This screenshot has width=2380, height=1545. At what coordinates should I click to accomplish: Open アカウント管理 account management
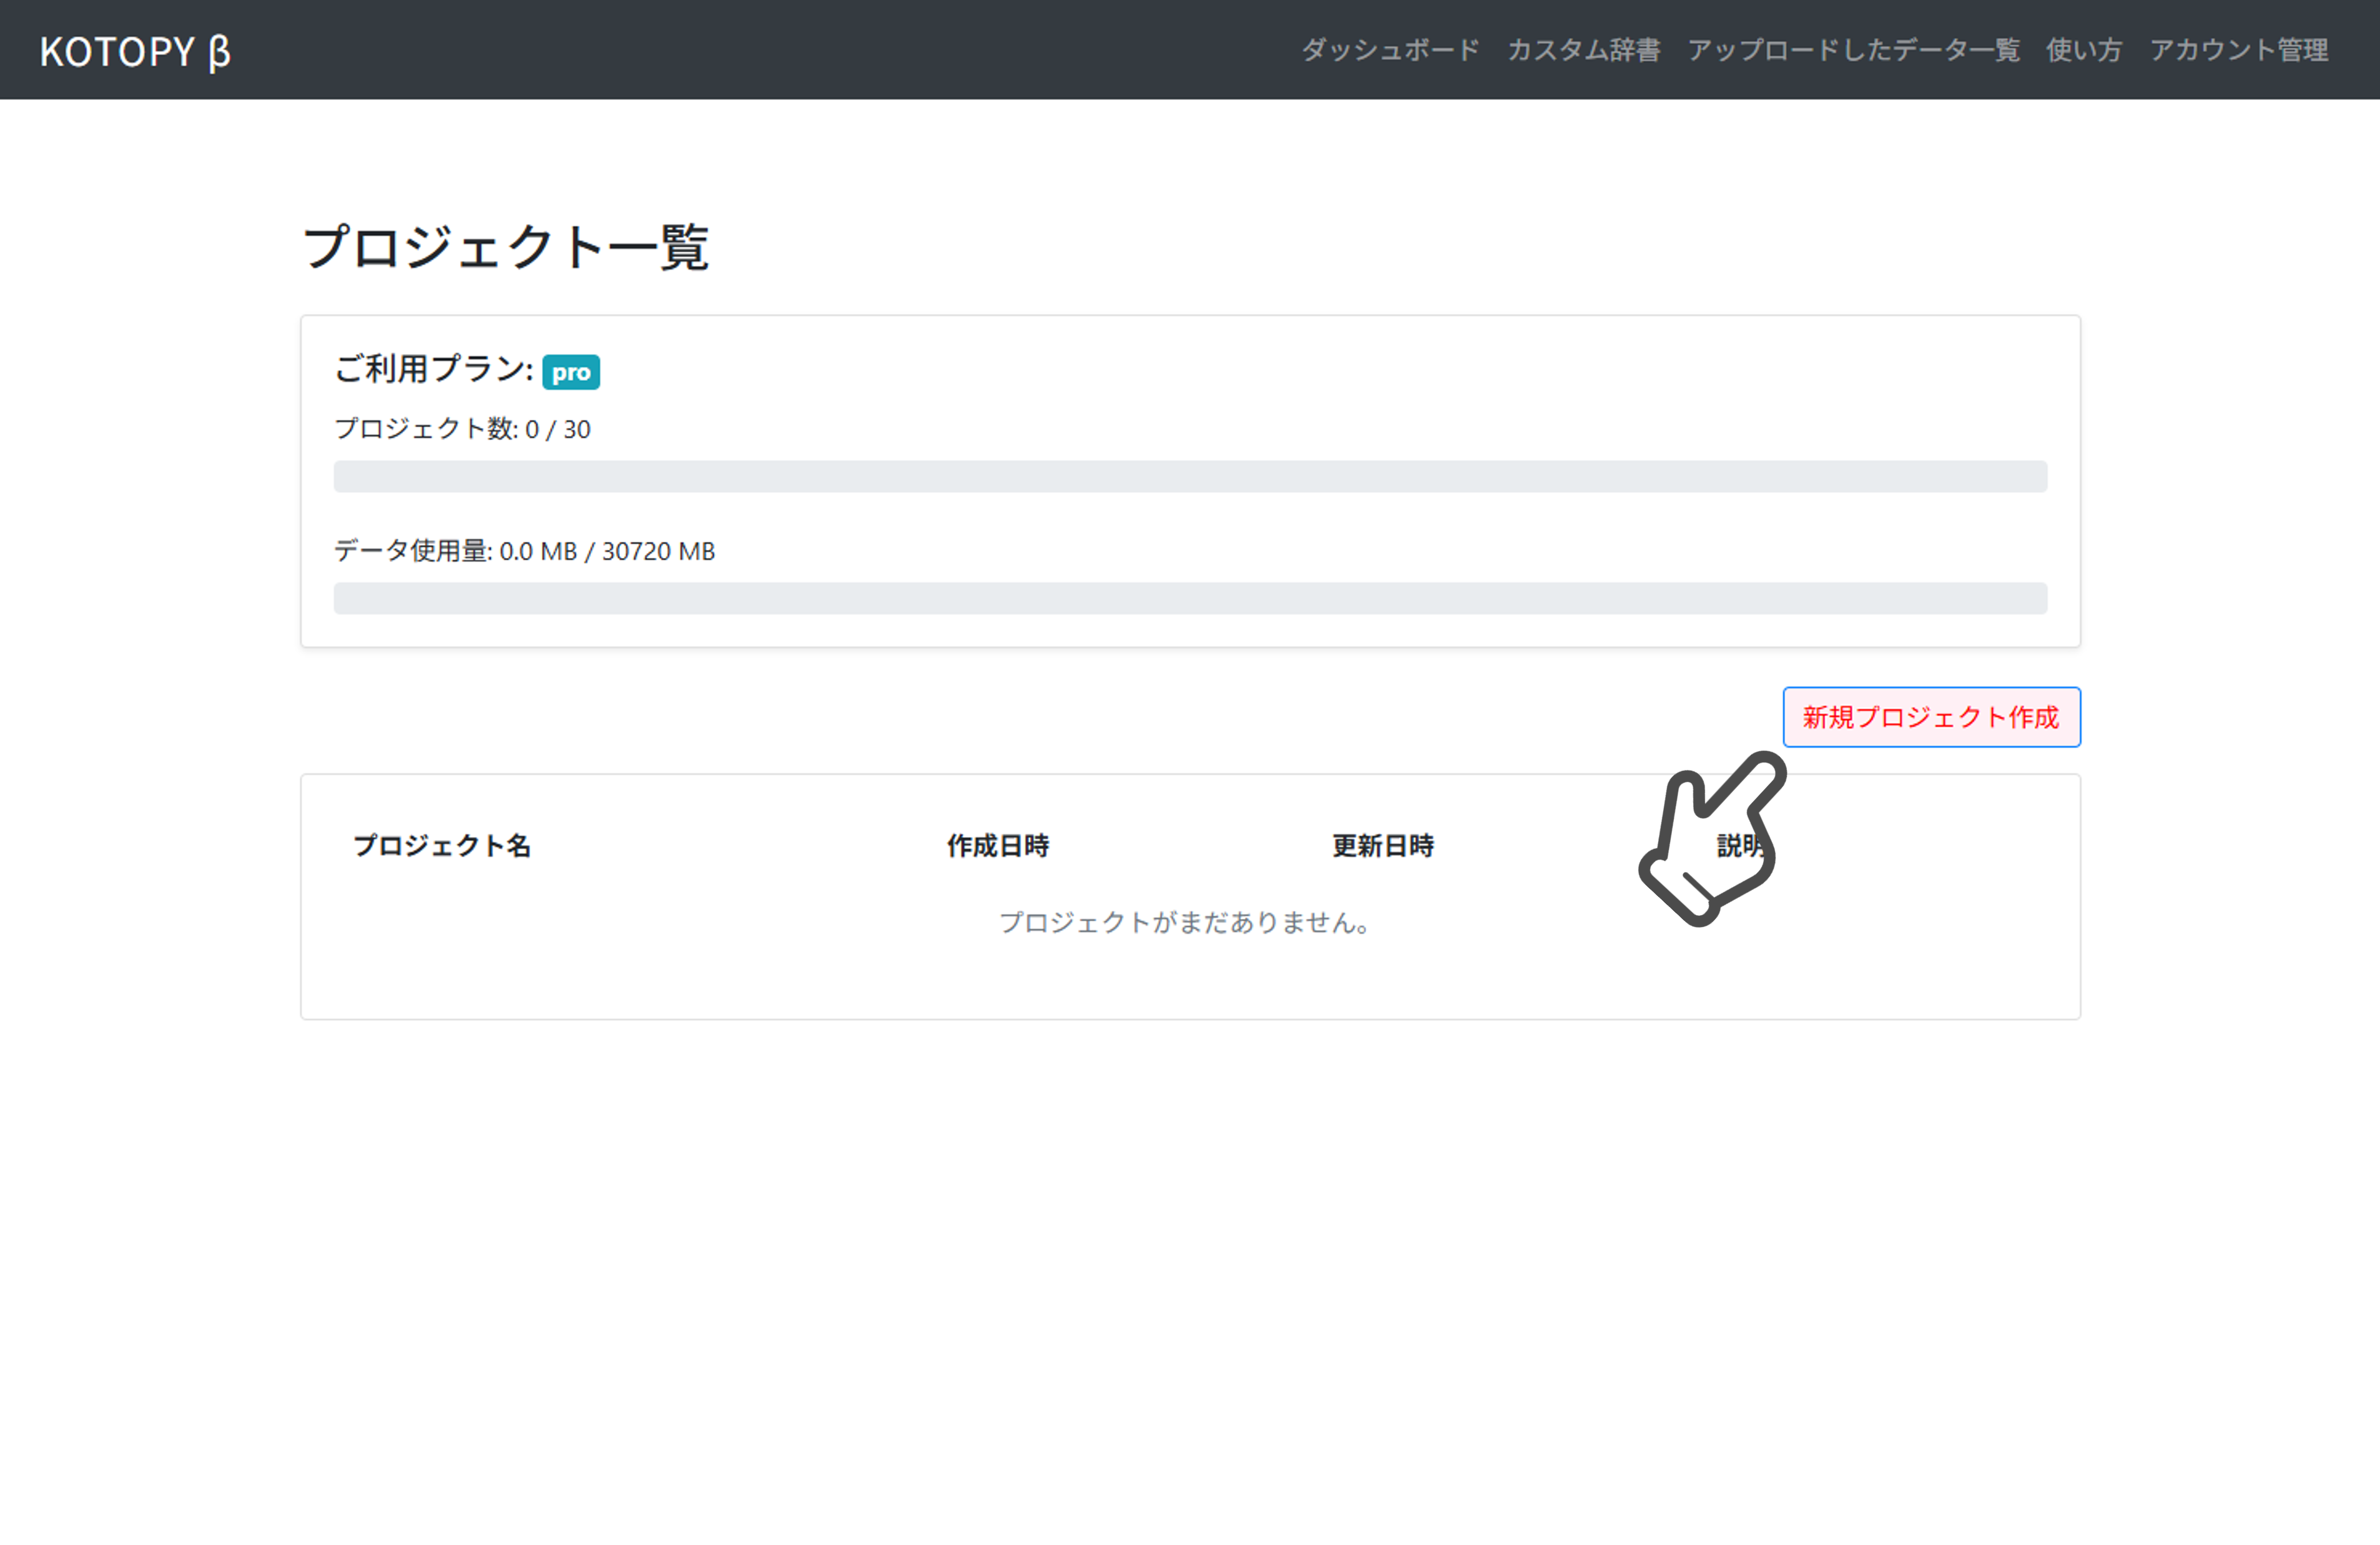2240,50
